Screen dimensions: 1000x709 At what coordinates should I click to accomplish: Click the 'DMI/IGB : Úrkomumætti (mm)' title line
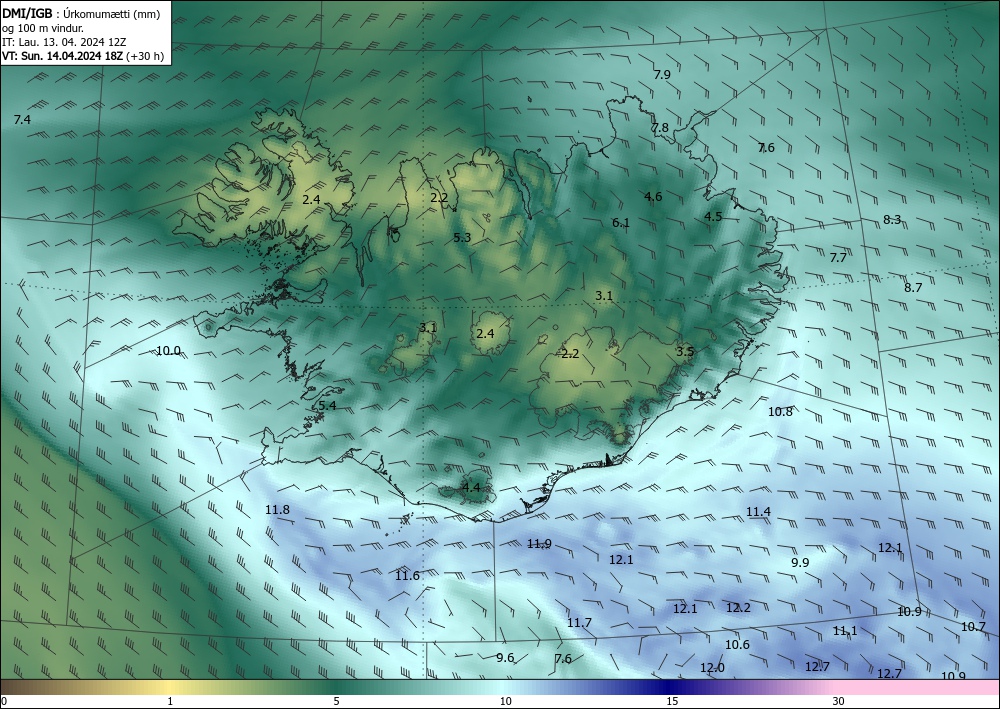(81, 13)
